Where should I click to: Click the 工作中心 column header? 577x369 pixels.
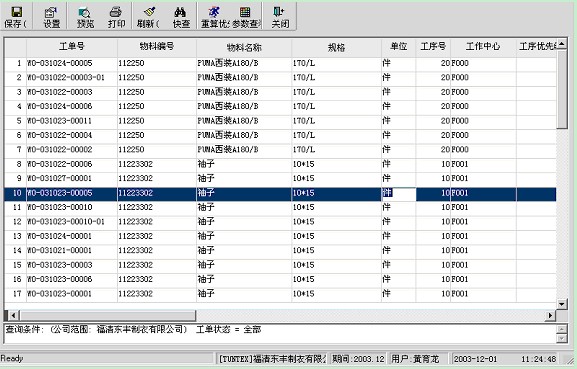(483, 47)
